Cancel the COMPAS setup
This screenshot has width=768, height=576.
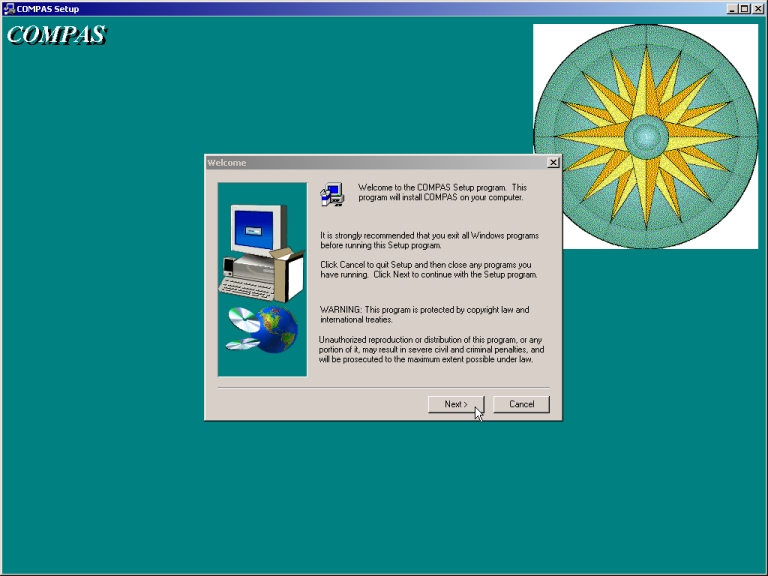[521, 404]
